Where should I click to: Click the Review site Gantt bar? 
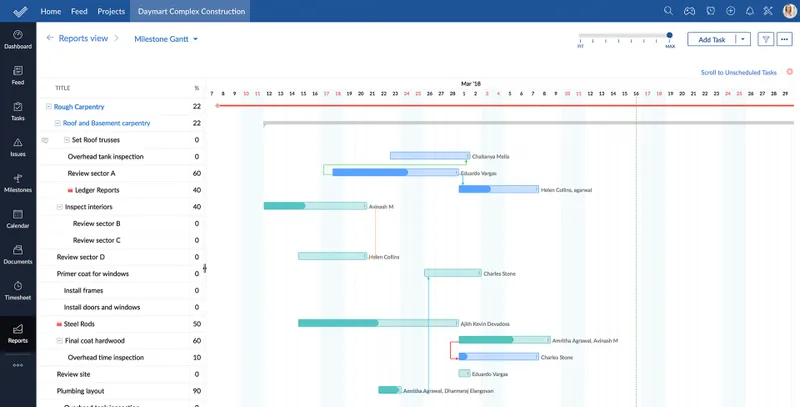(464, 373)
